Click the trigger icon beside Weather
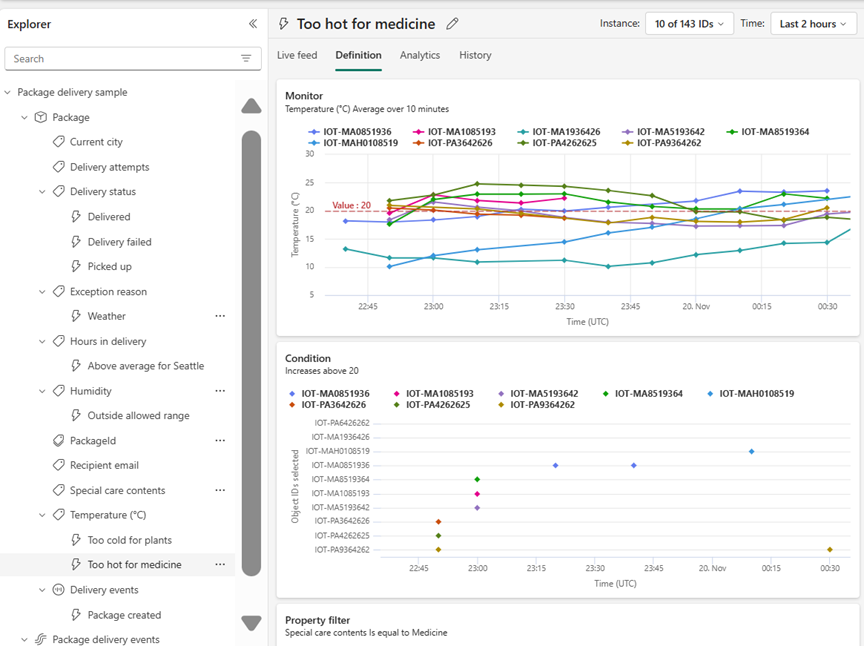 pos(76,316)
